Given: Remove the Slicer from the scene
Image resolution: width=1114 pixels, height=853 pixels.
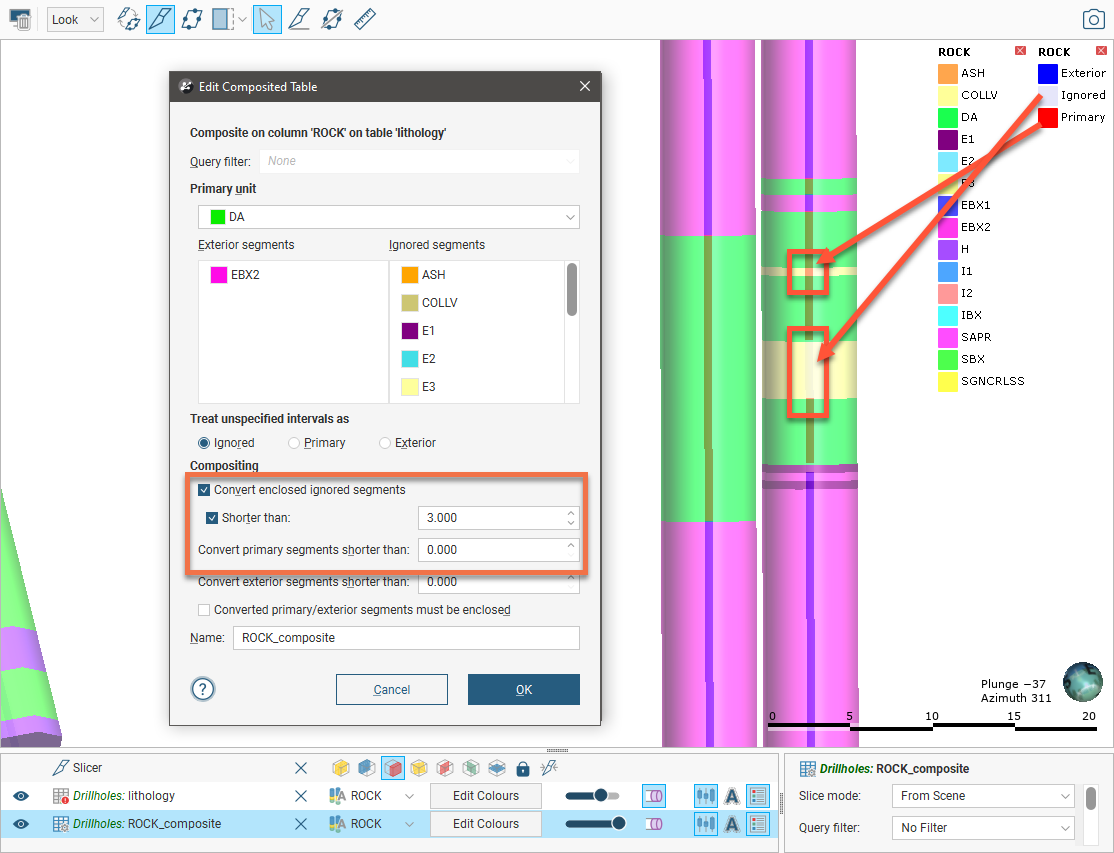Looking at the screenshot, I should coord(300,768).
